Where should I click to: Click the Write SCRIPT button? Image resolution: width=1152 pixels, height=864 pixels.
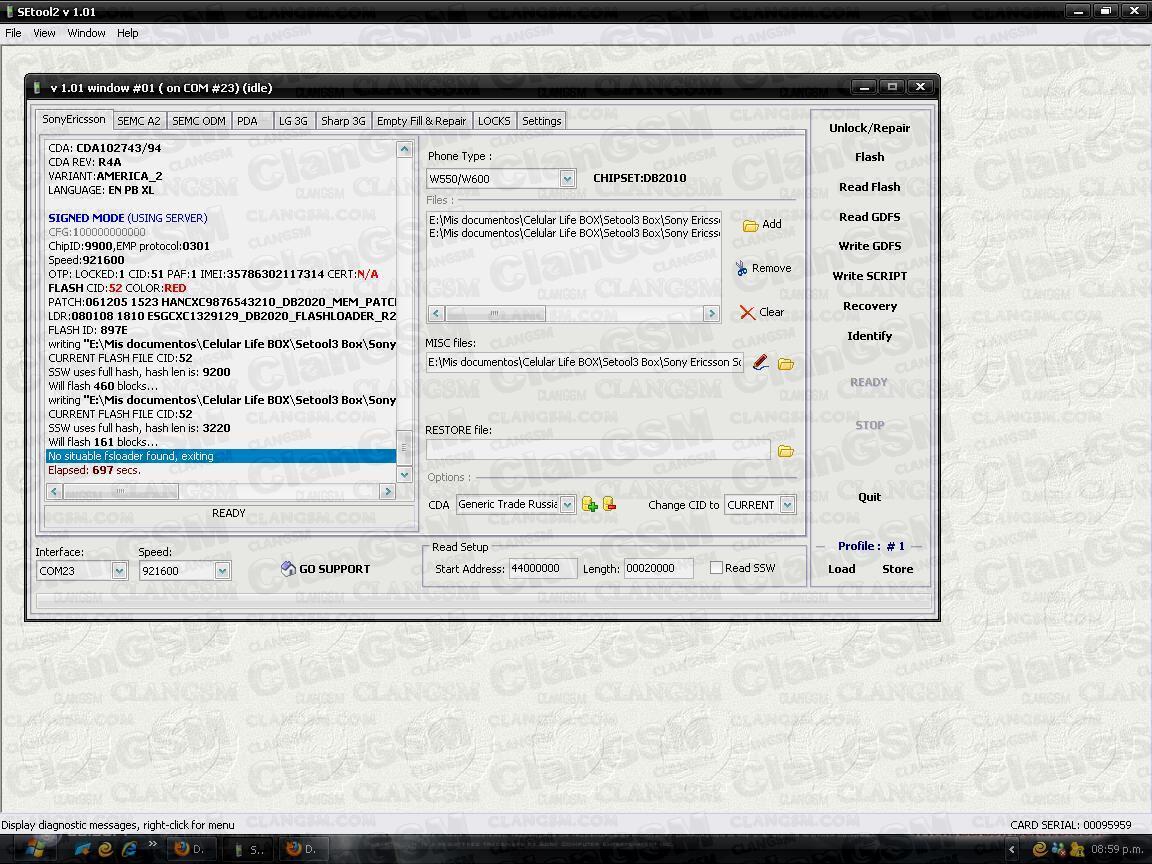coord(869,276)
